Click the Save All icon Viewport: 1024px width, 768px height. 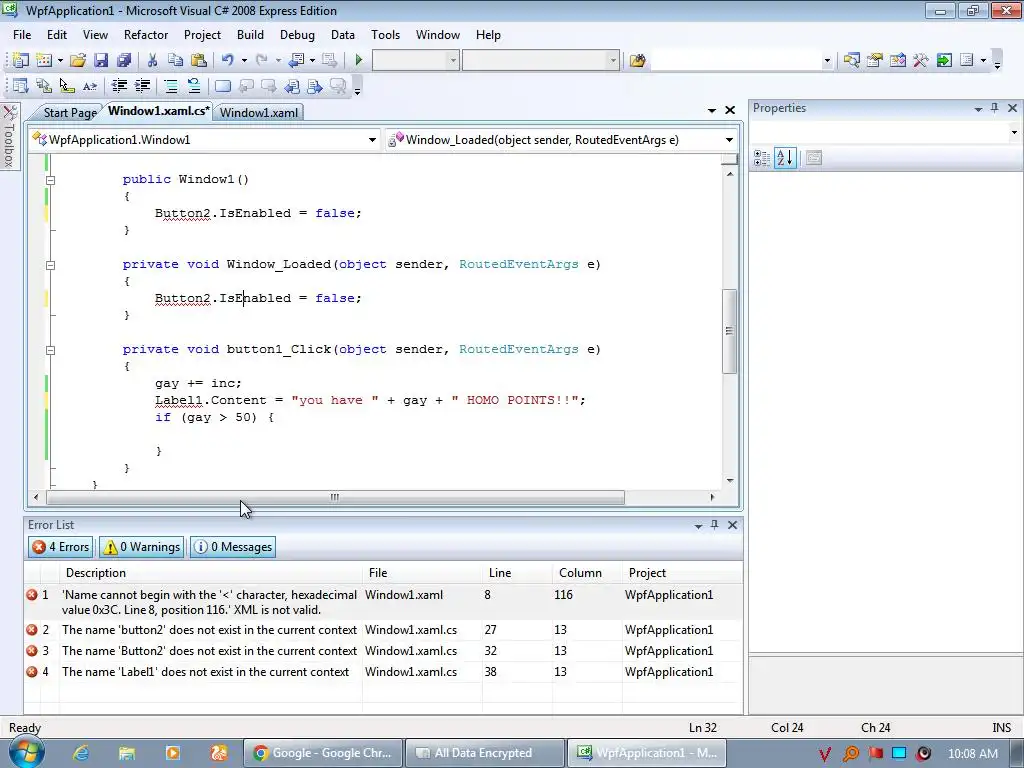[124, 61]
